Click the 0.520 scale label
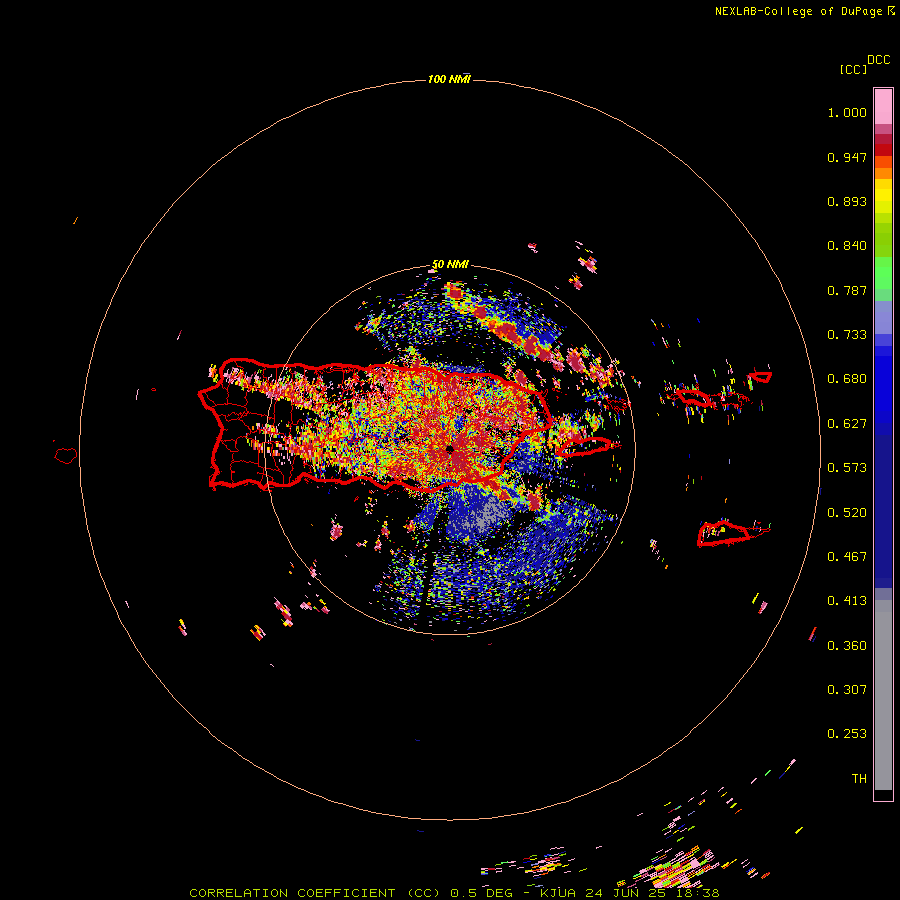The image size is (900, 900). pos(847,513)
